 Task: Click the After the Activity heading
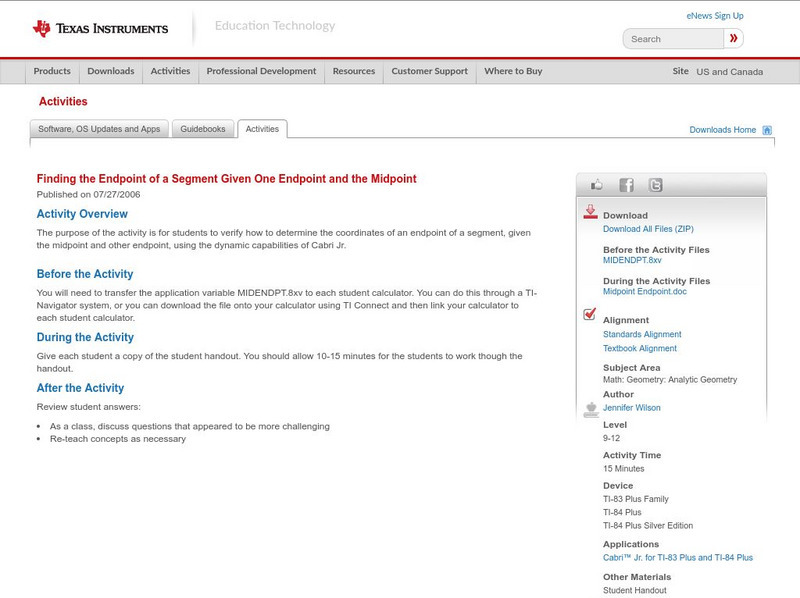pos(80,388)
